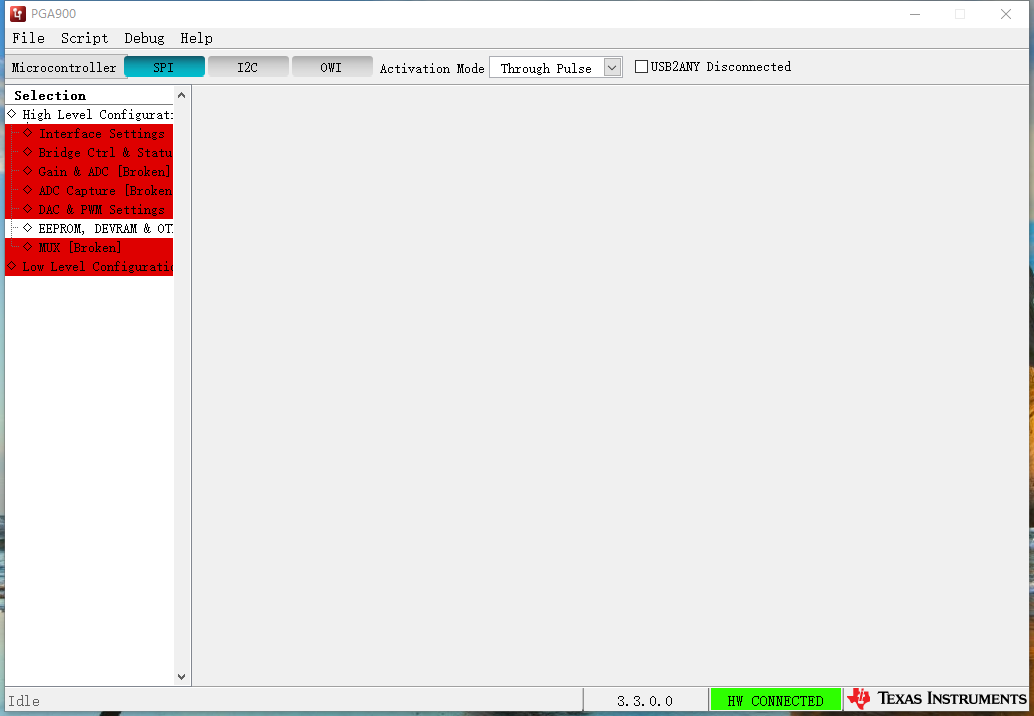Click Through Pulse combo box value
This screenshot has width=1034, height=716.
click(546, 68)
